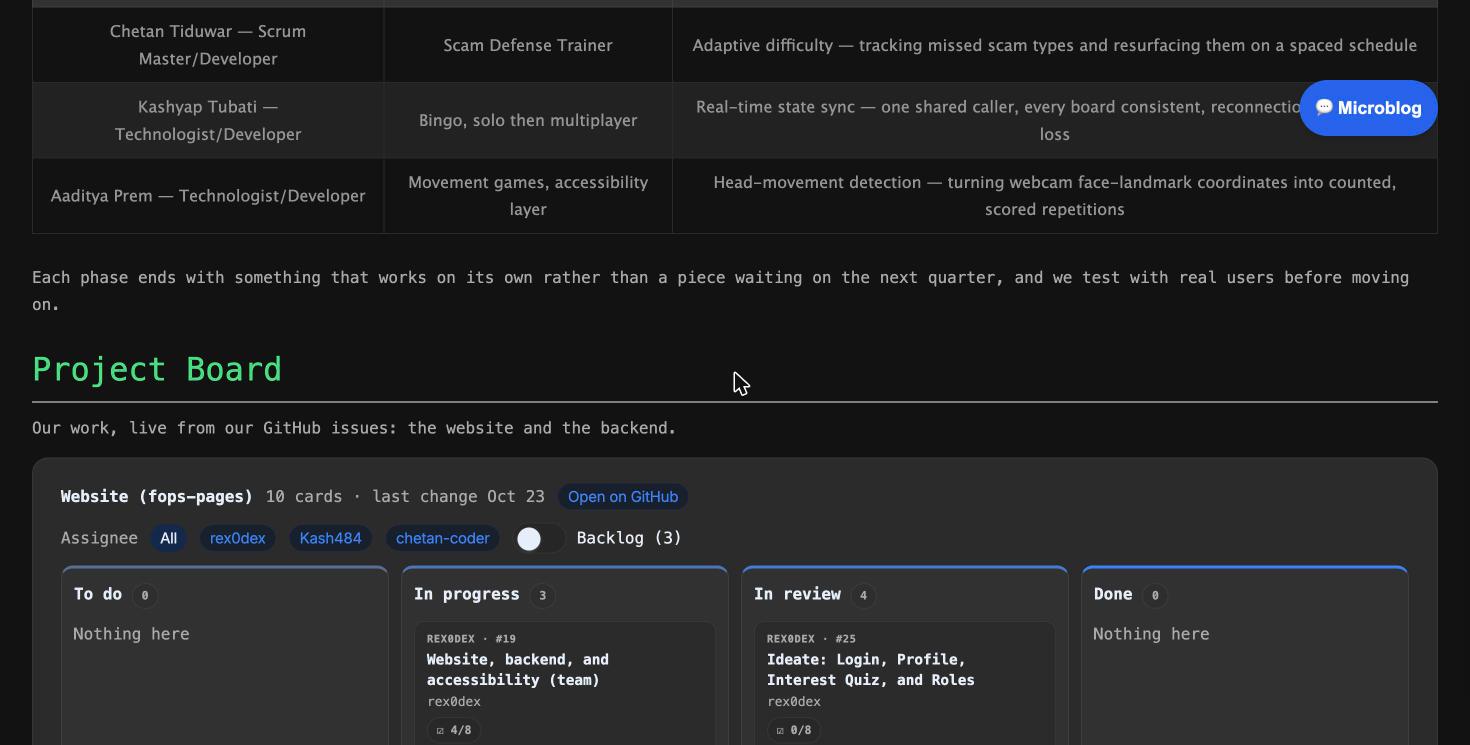The width and height of the screenshot is (1470, 745).
Task: Click the Kashyap Tubati — Technologist/Developer cell
Action: [208, 120]
